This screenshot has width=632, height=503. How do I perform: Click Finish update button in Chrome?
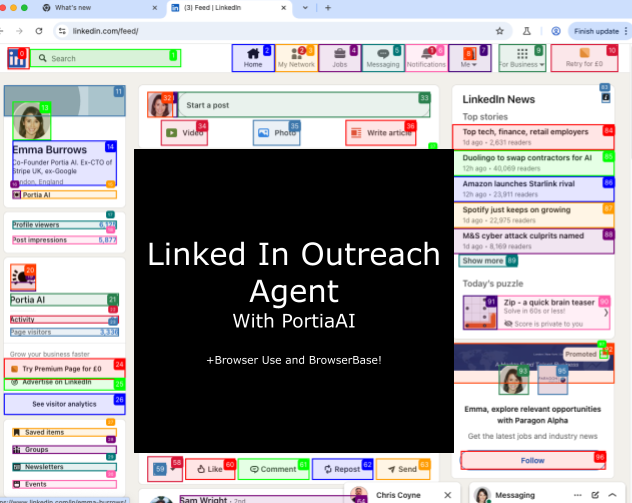coord(597,31)
